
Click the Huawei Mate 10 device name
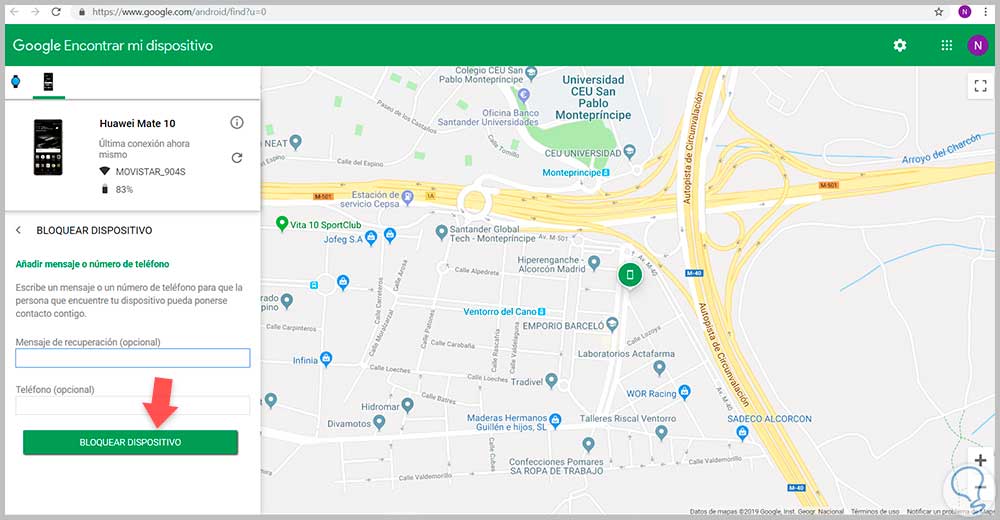pos(137,123)
